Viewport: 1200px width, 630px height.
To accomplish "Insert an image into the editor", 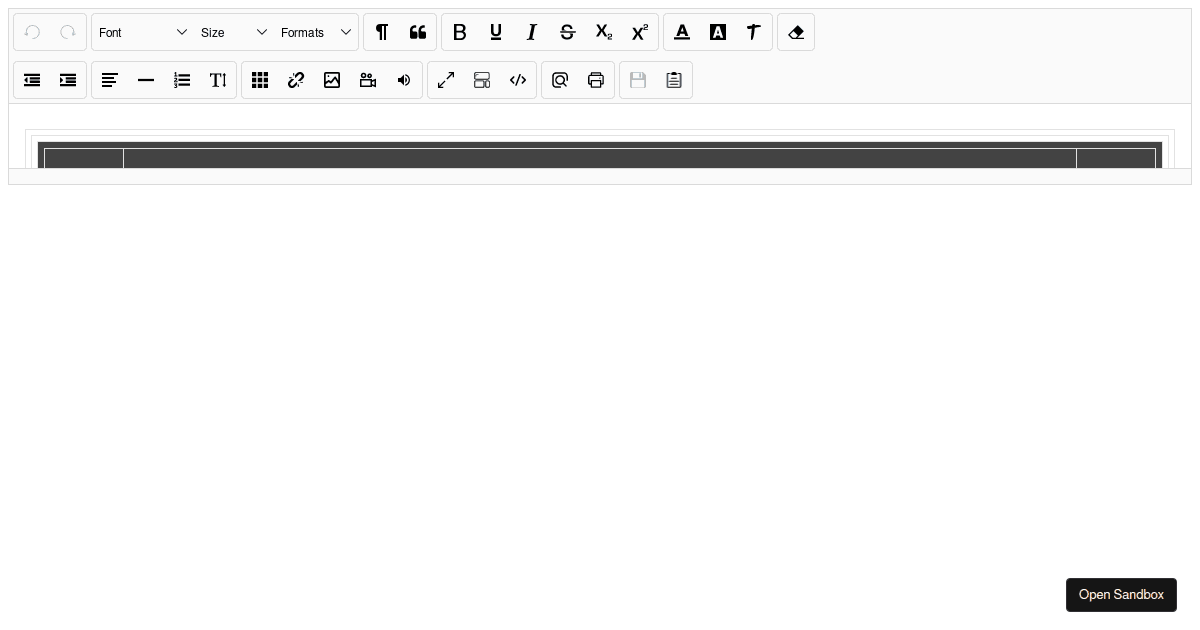I will click(332, 80).
